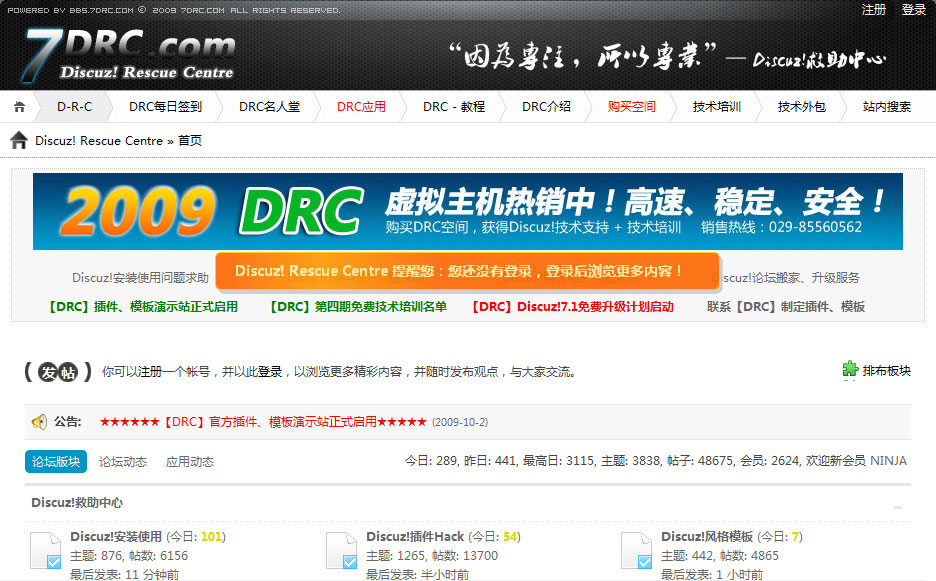
Task: Click the house icon beside breadcrumb
Action: (x=19, y=140)
